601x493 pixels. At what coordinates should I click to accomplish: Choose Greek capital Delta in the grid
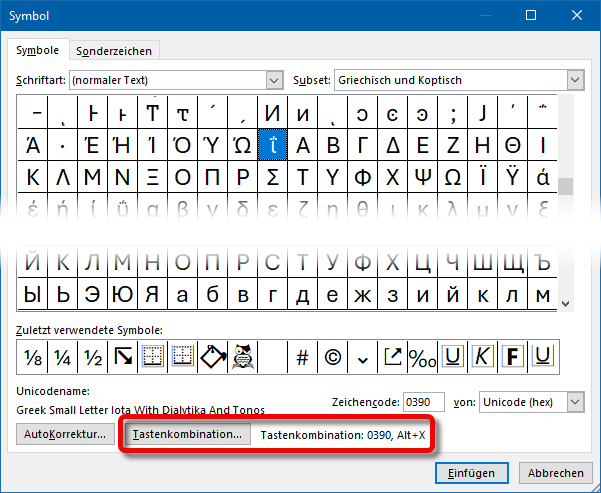[392, 145]
